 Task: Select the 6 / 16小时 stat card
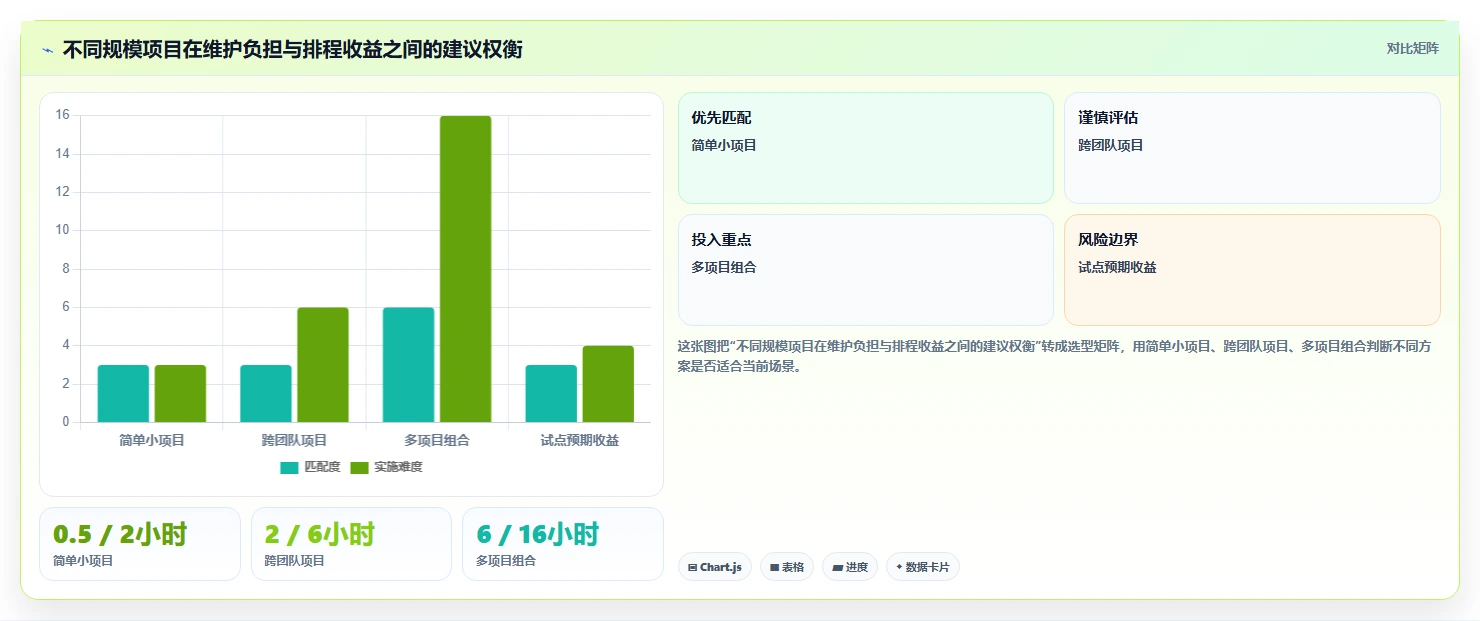(563, 544)
